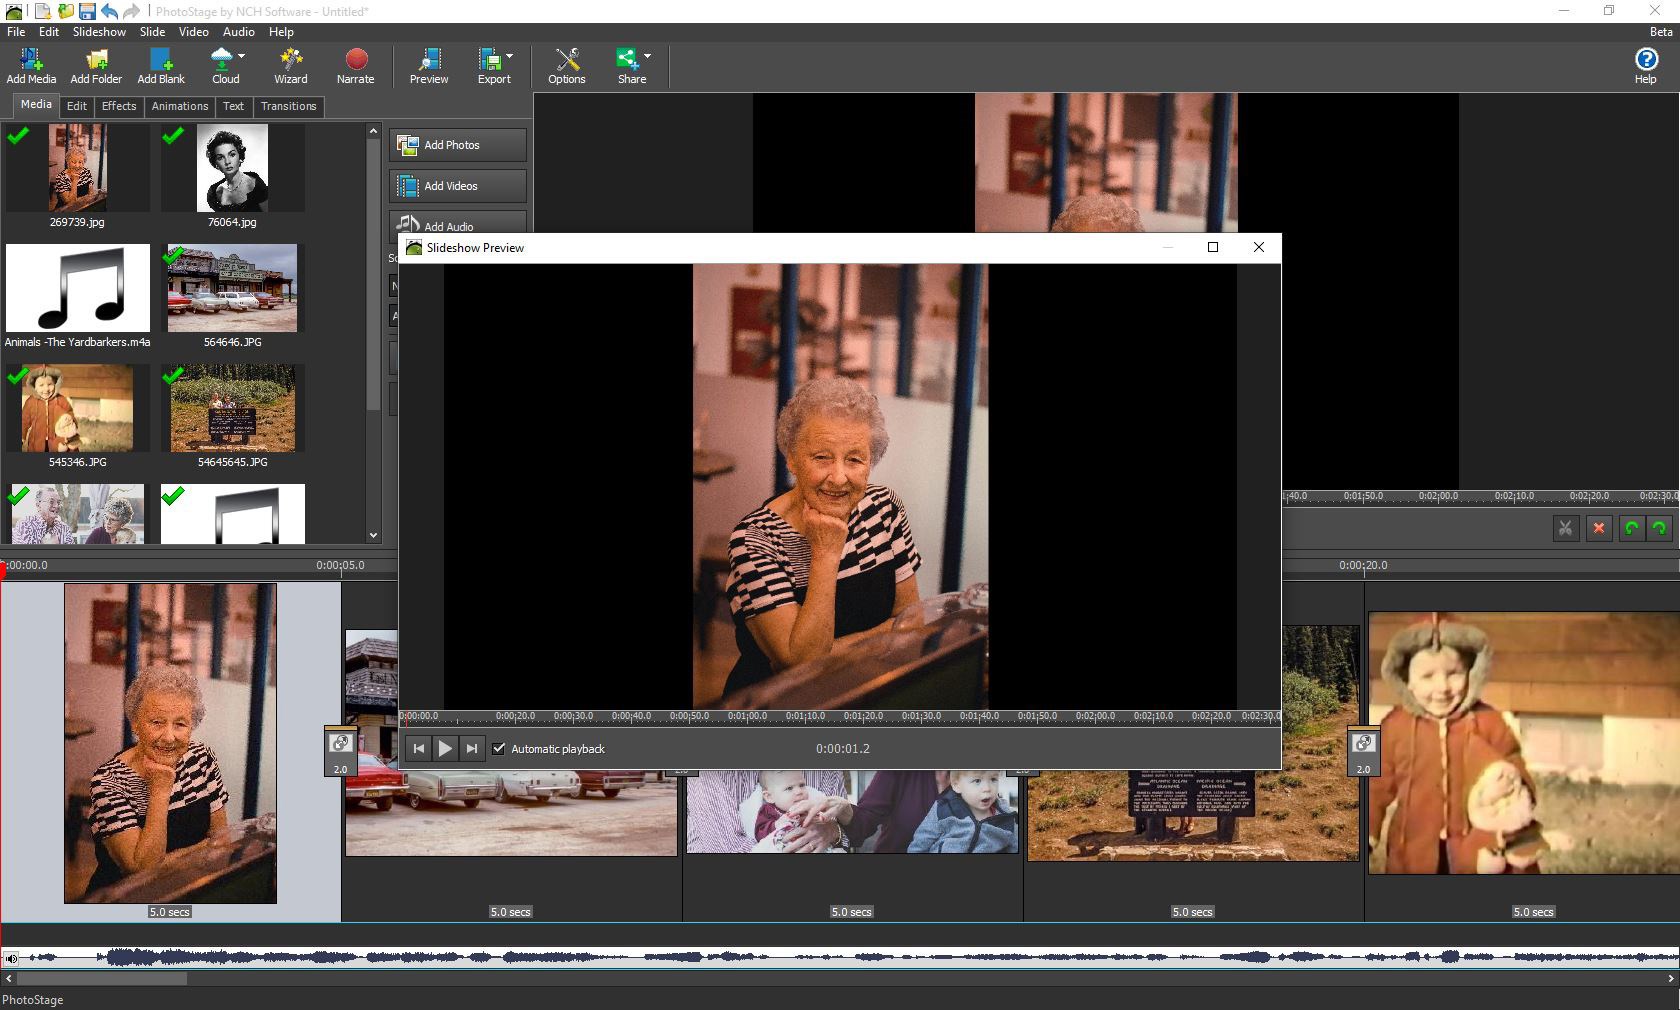Viewport: 1680px width, 1010px height.
Task: Start recording with the Narrate tool
Action: [x=355, y=66]
